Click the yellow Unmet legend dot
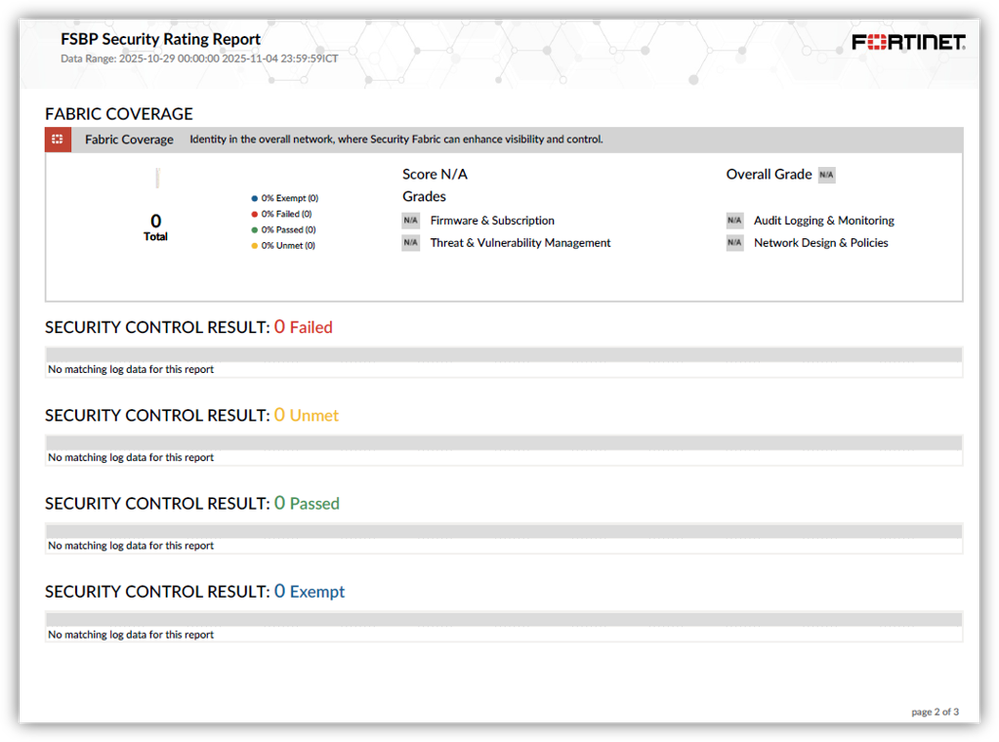This screenshot has width=999, height=742. [x=255, y=246]
